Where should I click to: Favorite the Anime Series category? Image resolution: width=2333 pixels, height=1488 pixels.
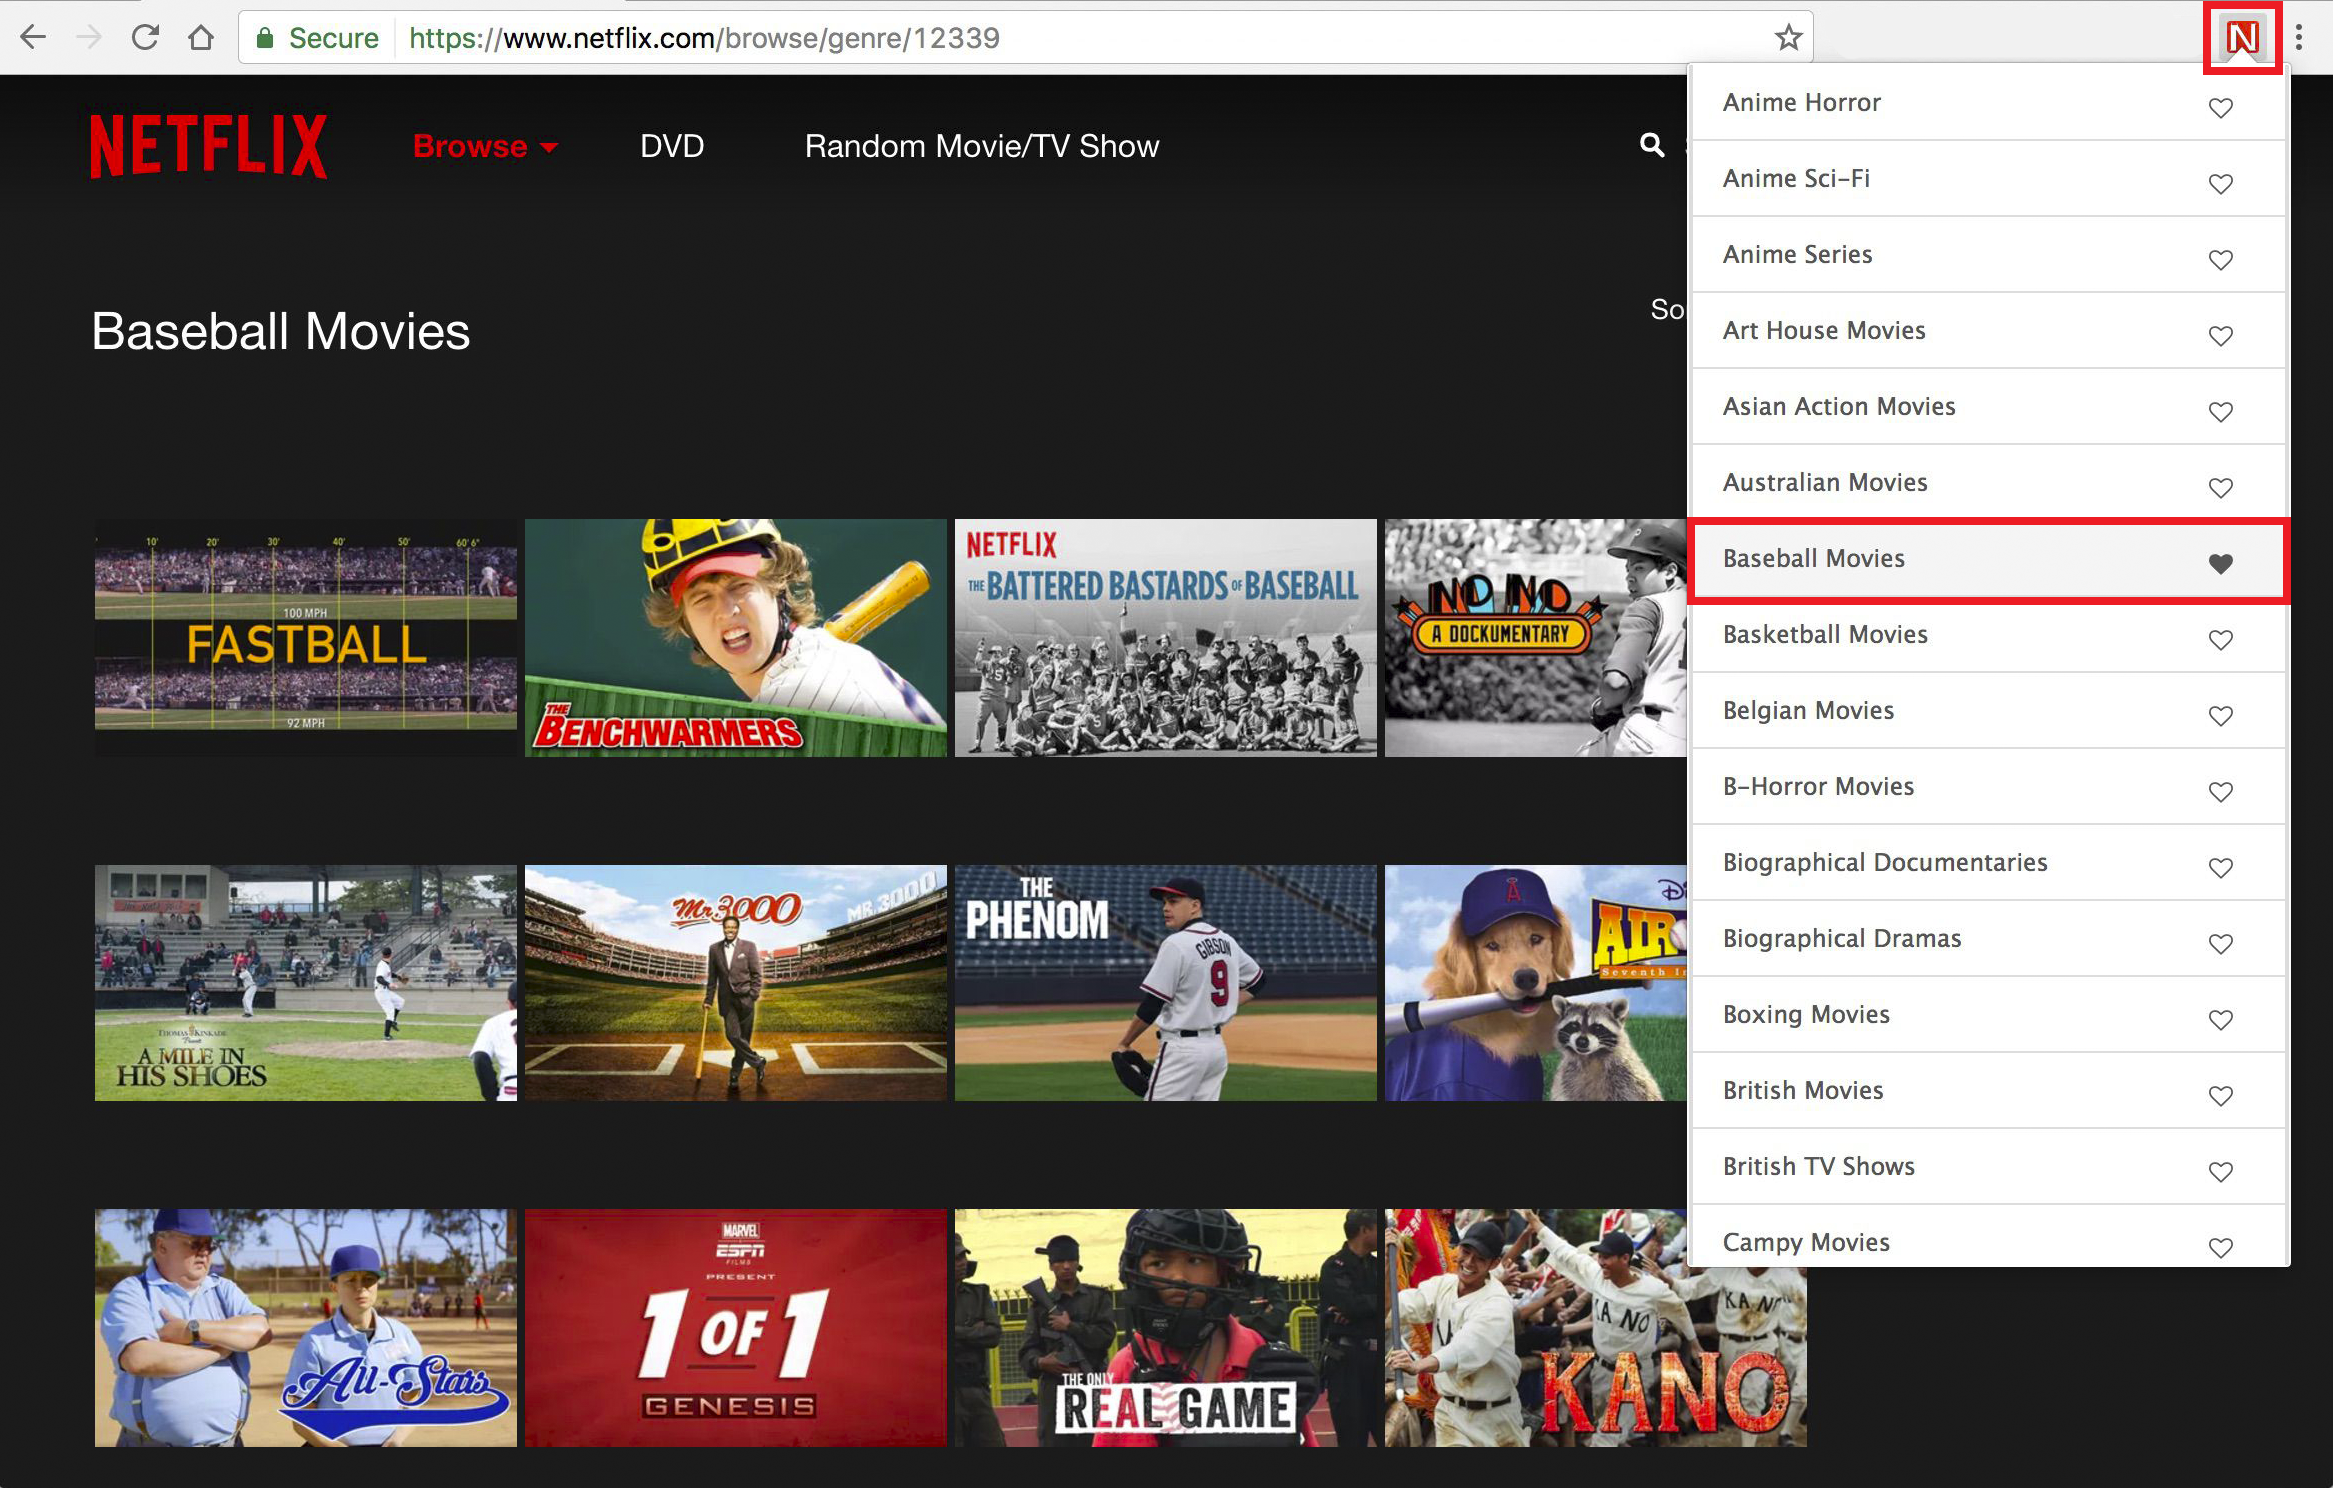(x=2220, y=259)
